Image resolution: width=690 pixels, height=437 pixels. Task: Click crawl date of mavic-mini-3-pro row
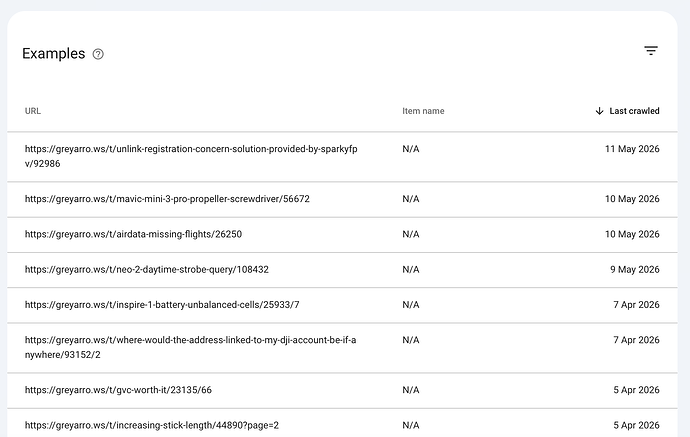(632, 199)
